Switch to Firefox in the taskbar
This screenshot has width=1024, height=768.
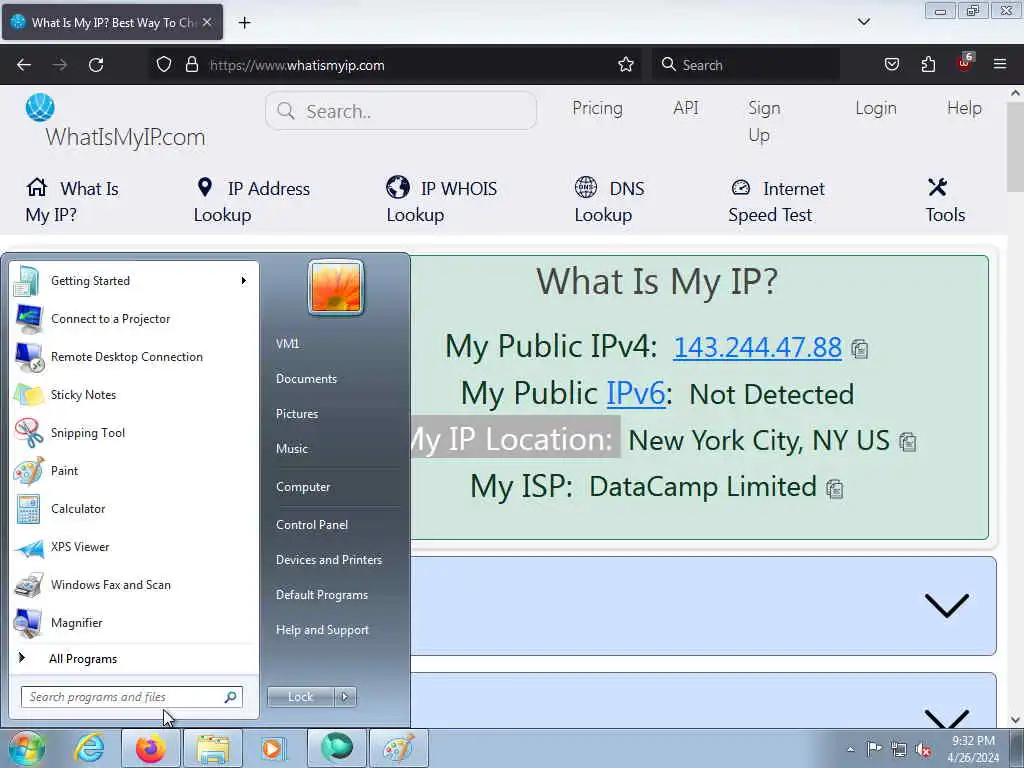point(150,748)
